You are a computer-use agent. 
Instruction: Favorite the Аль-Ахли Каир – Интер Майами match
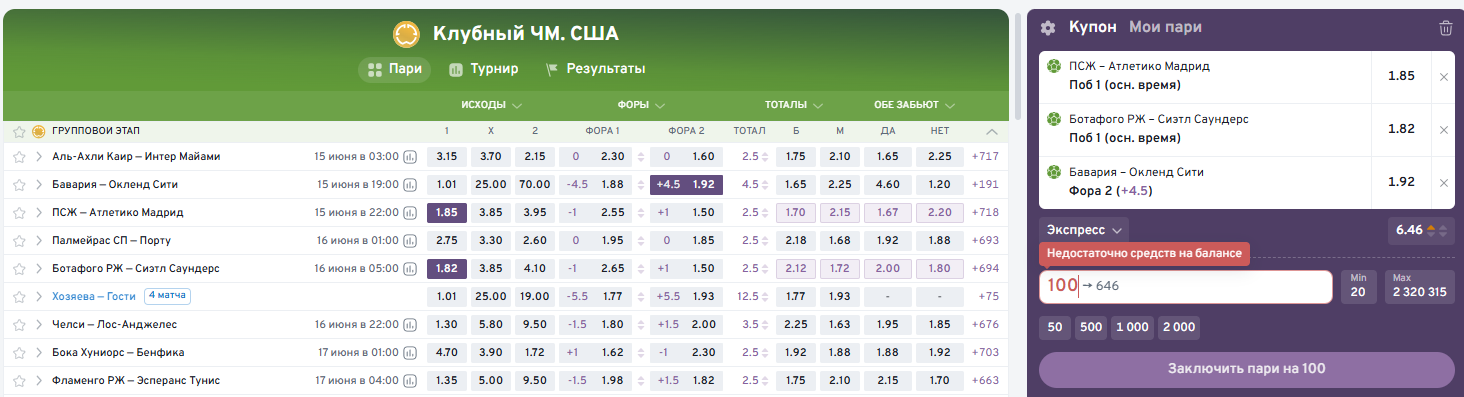[19, 157]
